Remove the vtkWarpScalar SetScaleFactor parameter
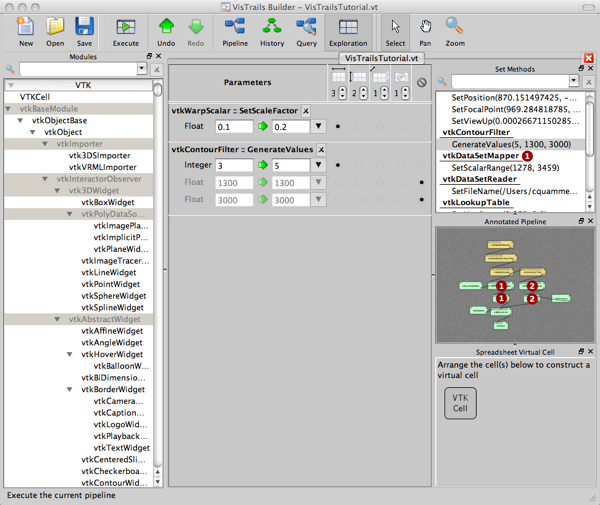Image resolution: width=600 pixels, height=505 pixels. [306, 111]
